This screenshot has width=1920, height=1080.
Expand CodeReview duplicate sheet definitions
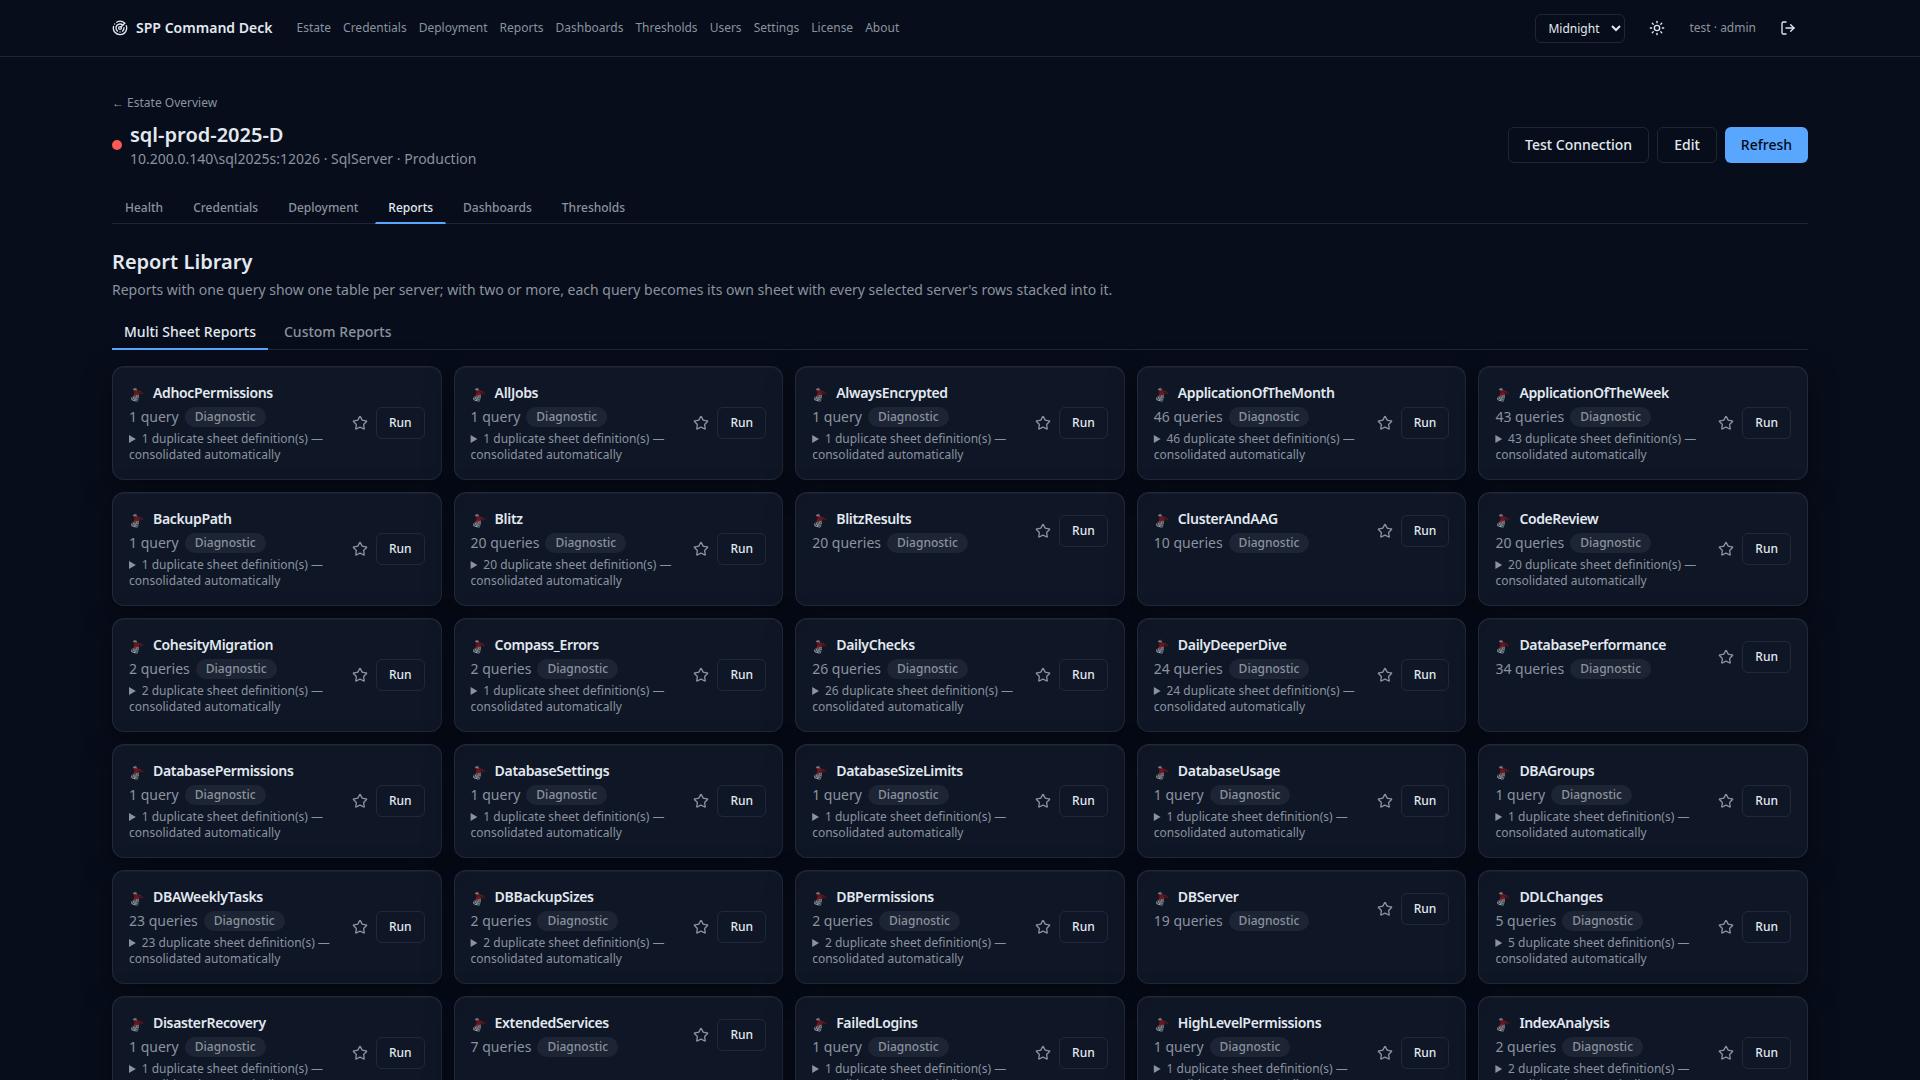tap(1596, 573)
